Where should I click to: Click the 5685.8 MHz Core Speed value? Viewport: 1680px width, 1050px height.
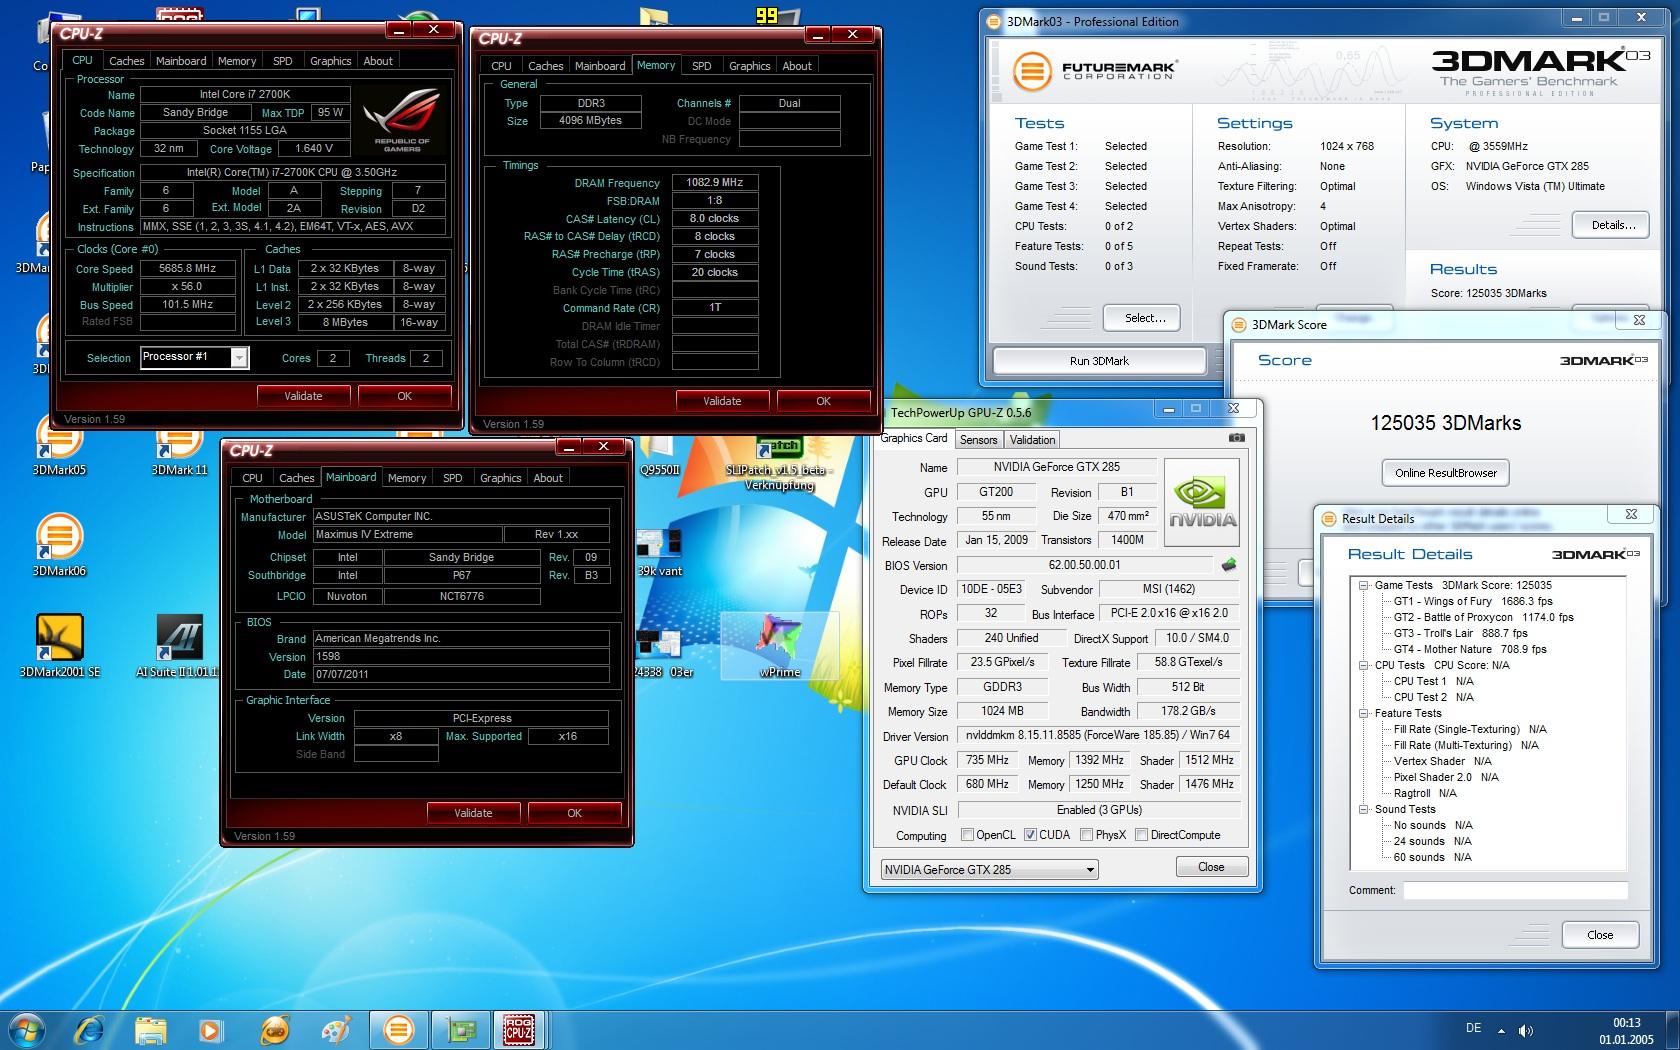[x=188, y=268]
